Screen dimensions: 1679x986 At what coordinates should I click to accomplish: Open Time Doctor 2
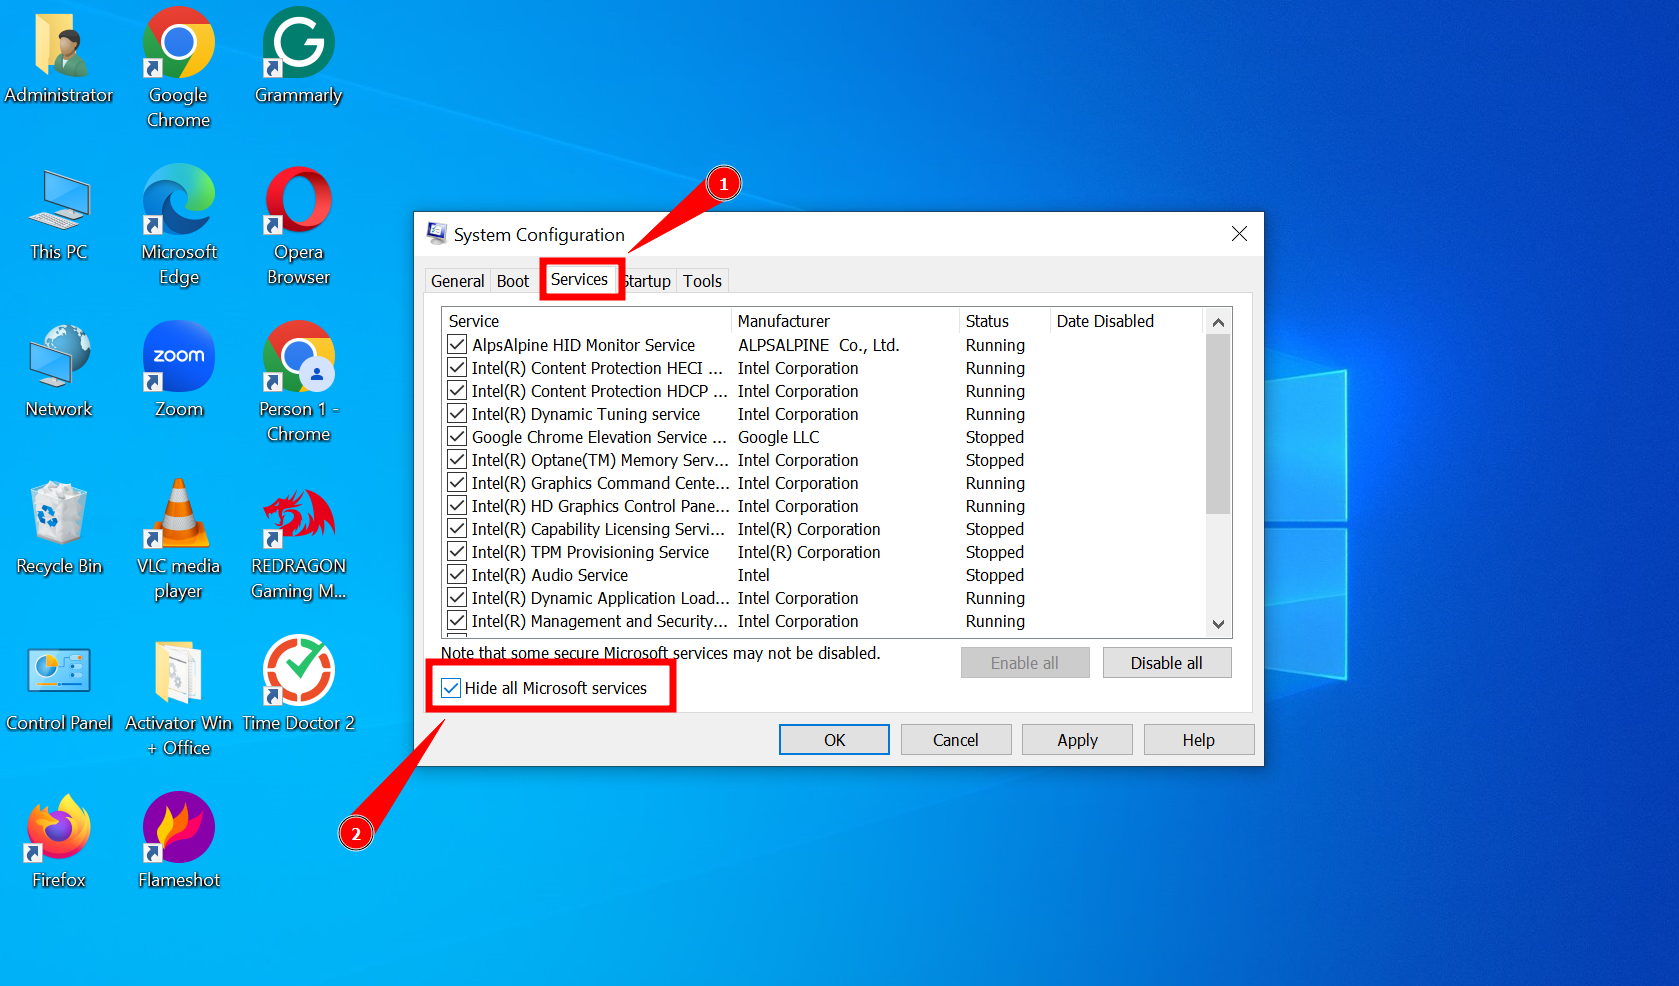pyautogui.click(x=297, y=670)
